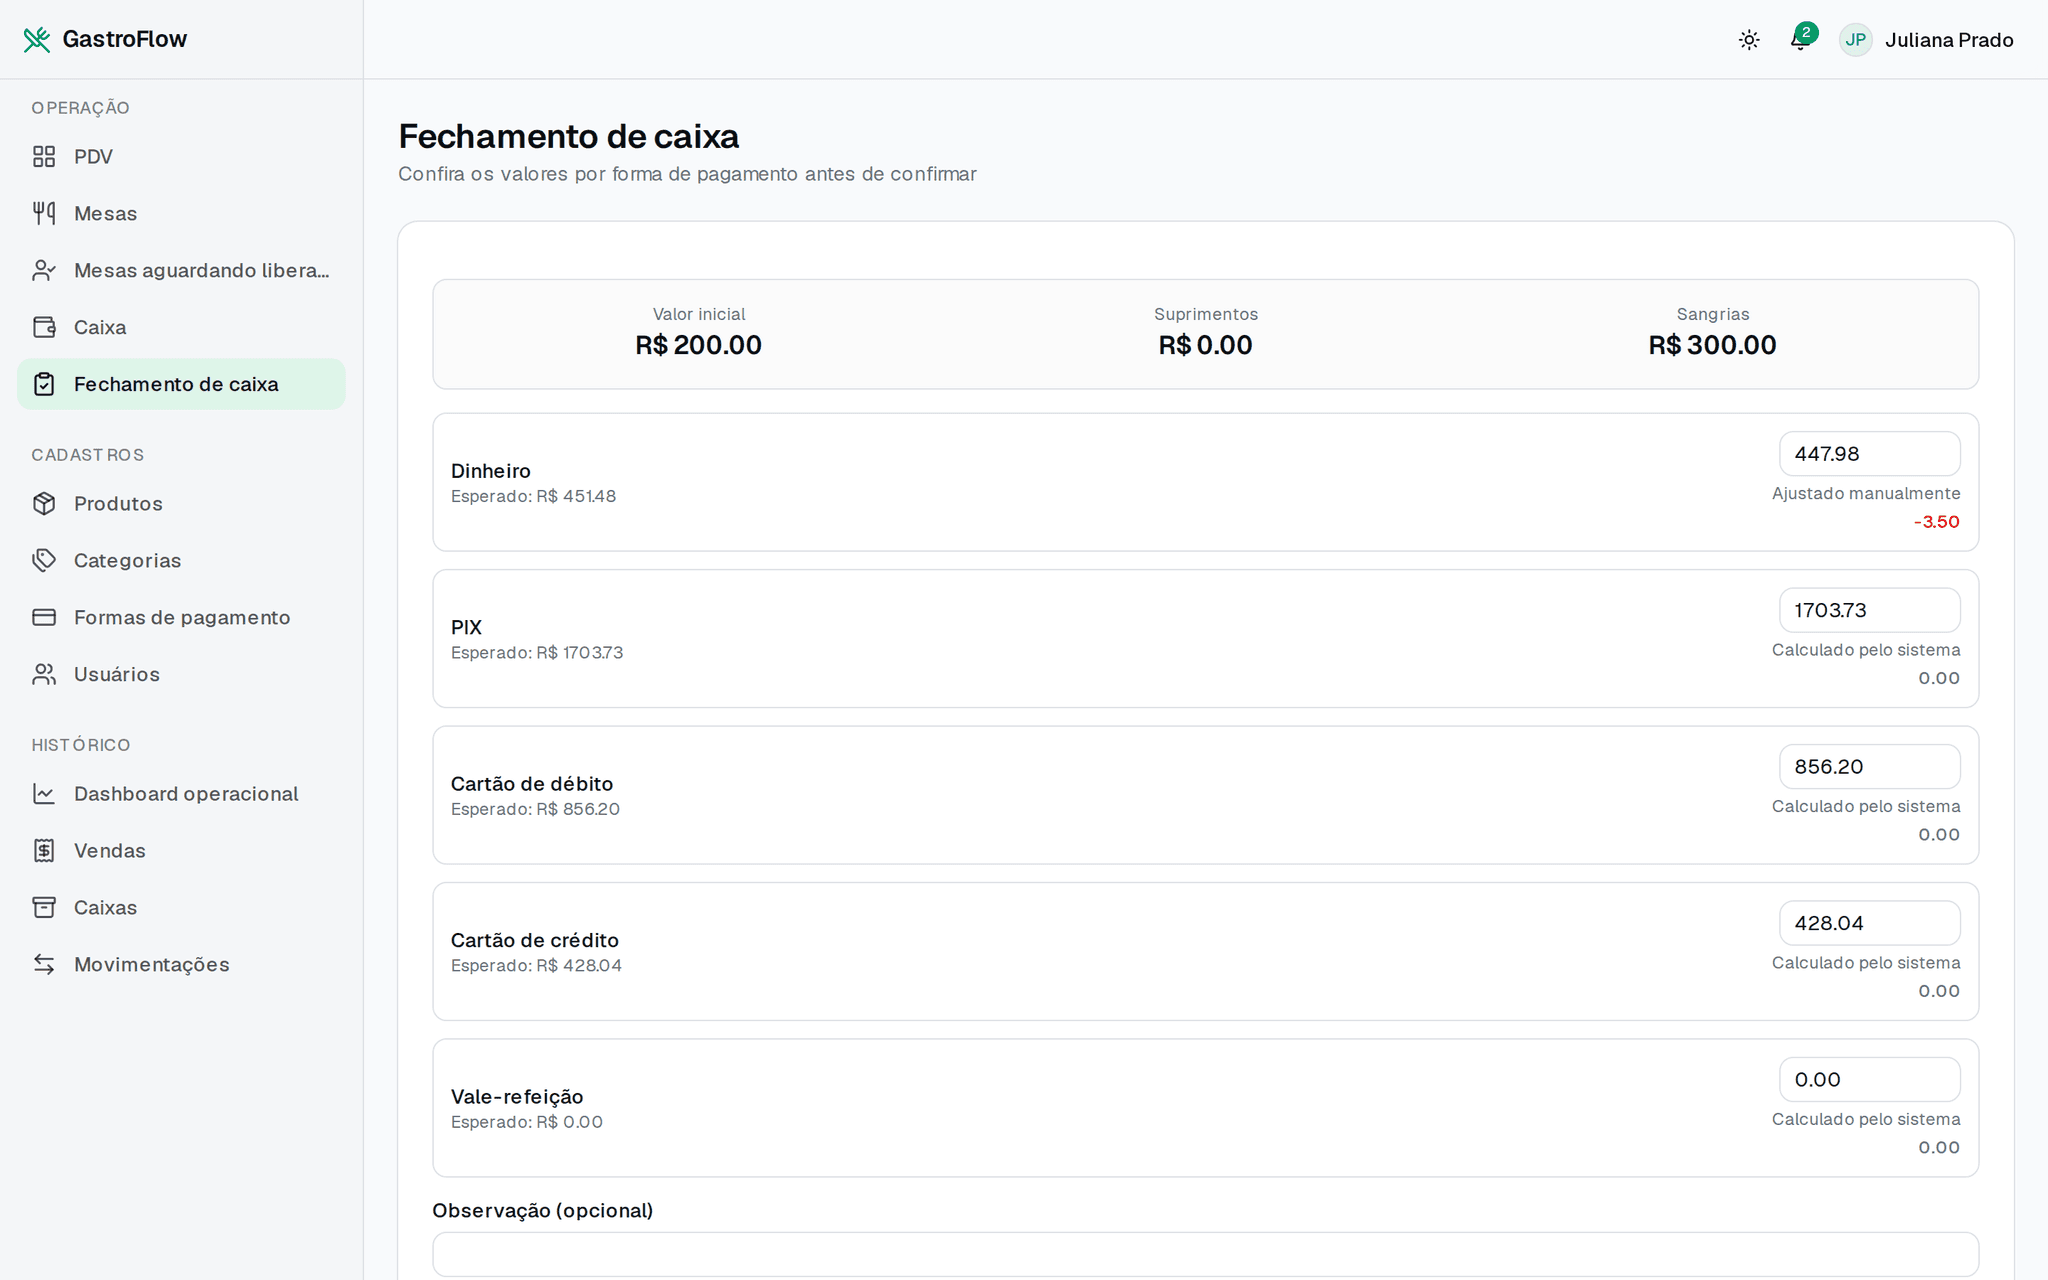Click the Categorias tag icon
The image size is (2048, 1280).
click(44, 561)
